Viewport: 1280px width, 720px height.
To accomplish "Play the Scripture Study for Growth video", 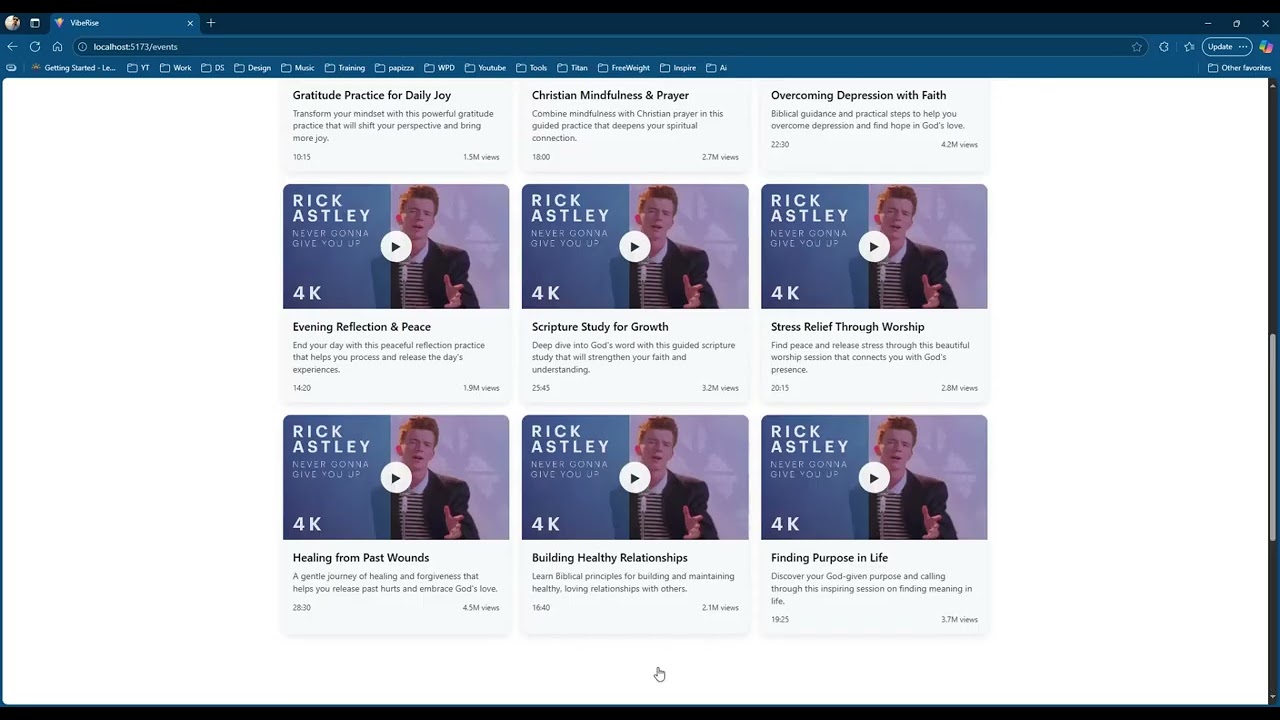I will point(635,247).
